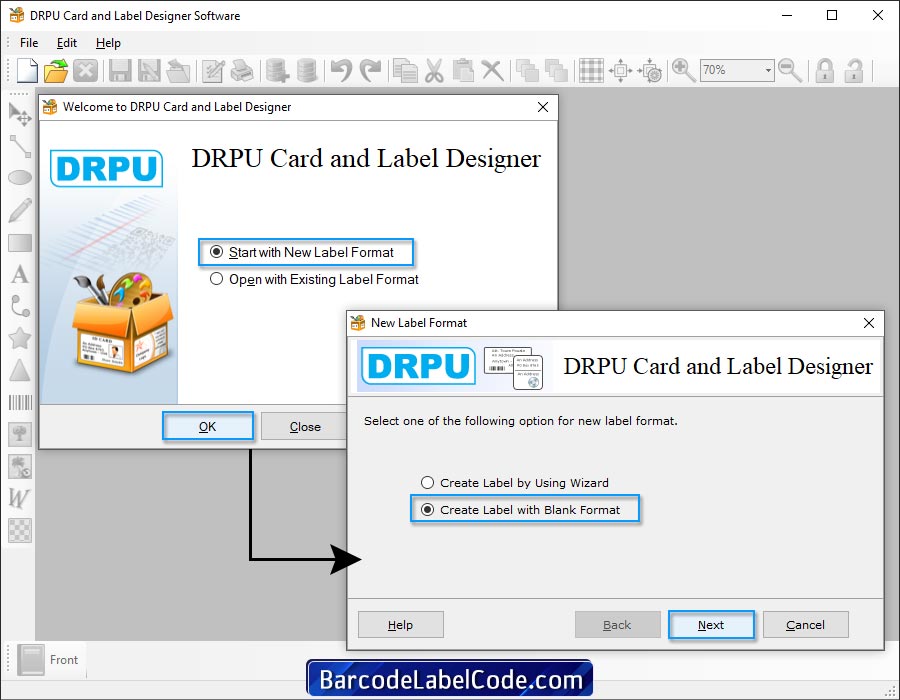
Task: Select the Rectangle shape tool
Action: click(x=20, y=243)
